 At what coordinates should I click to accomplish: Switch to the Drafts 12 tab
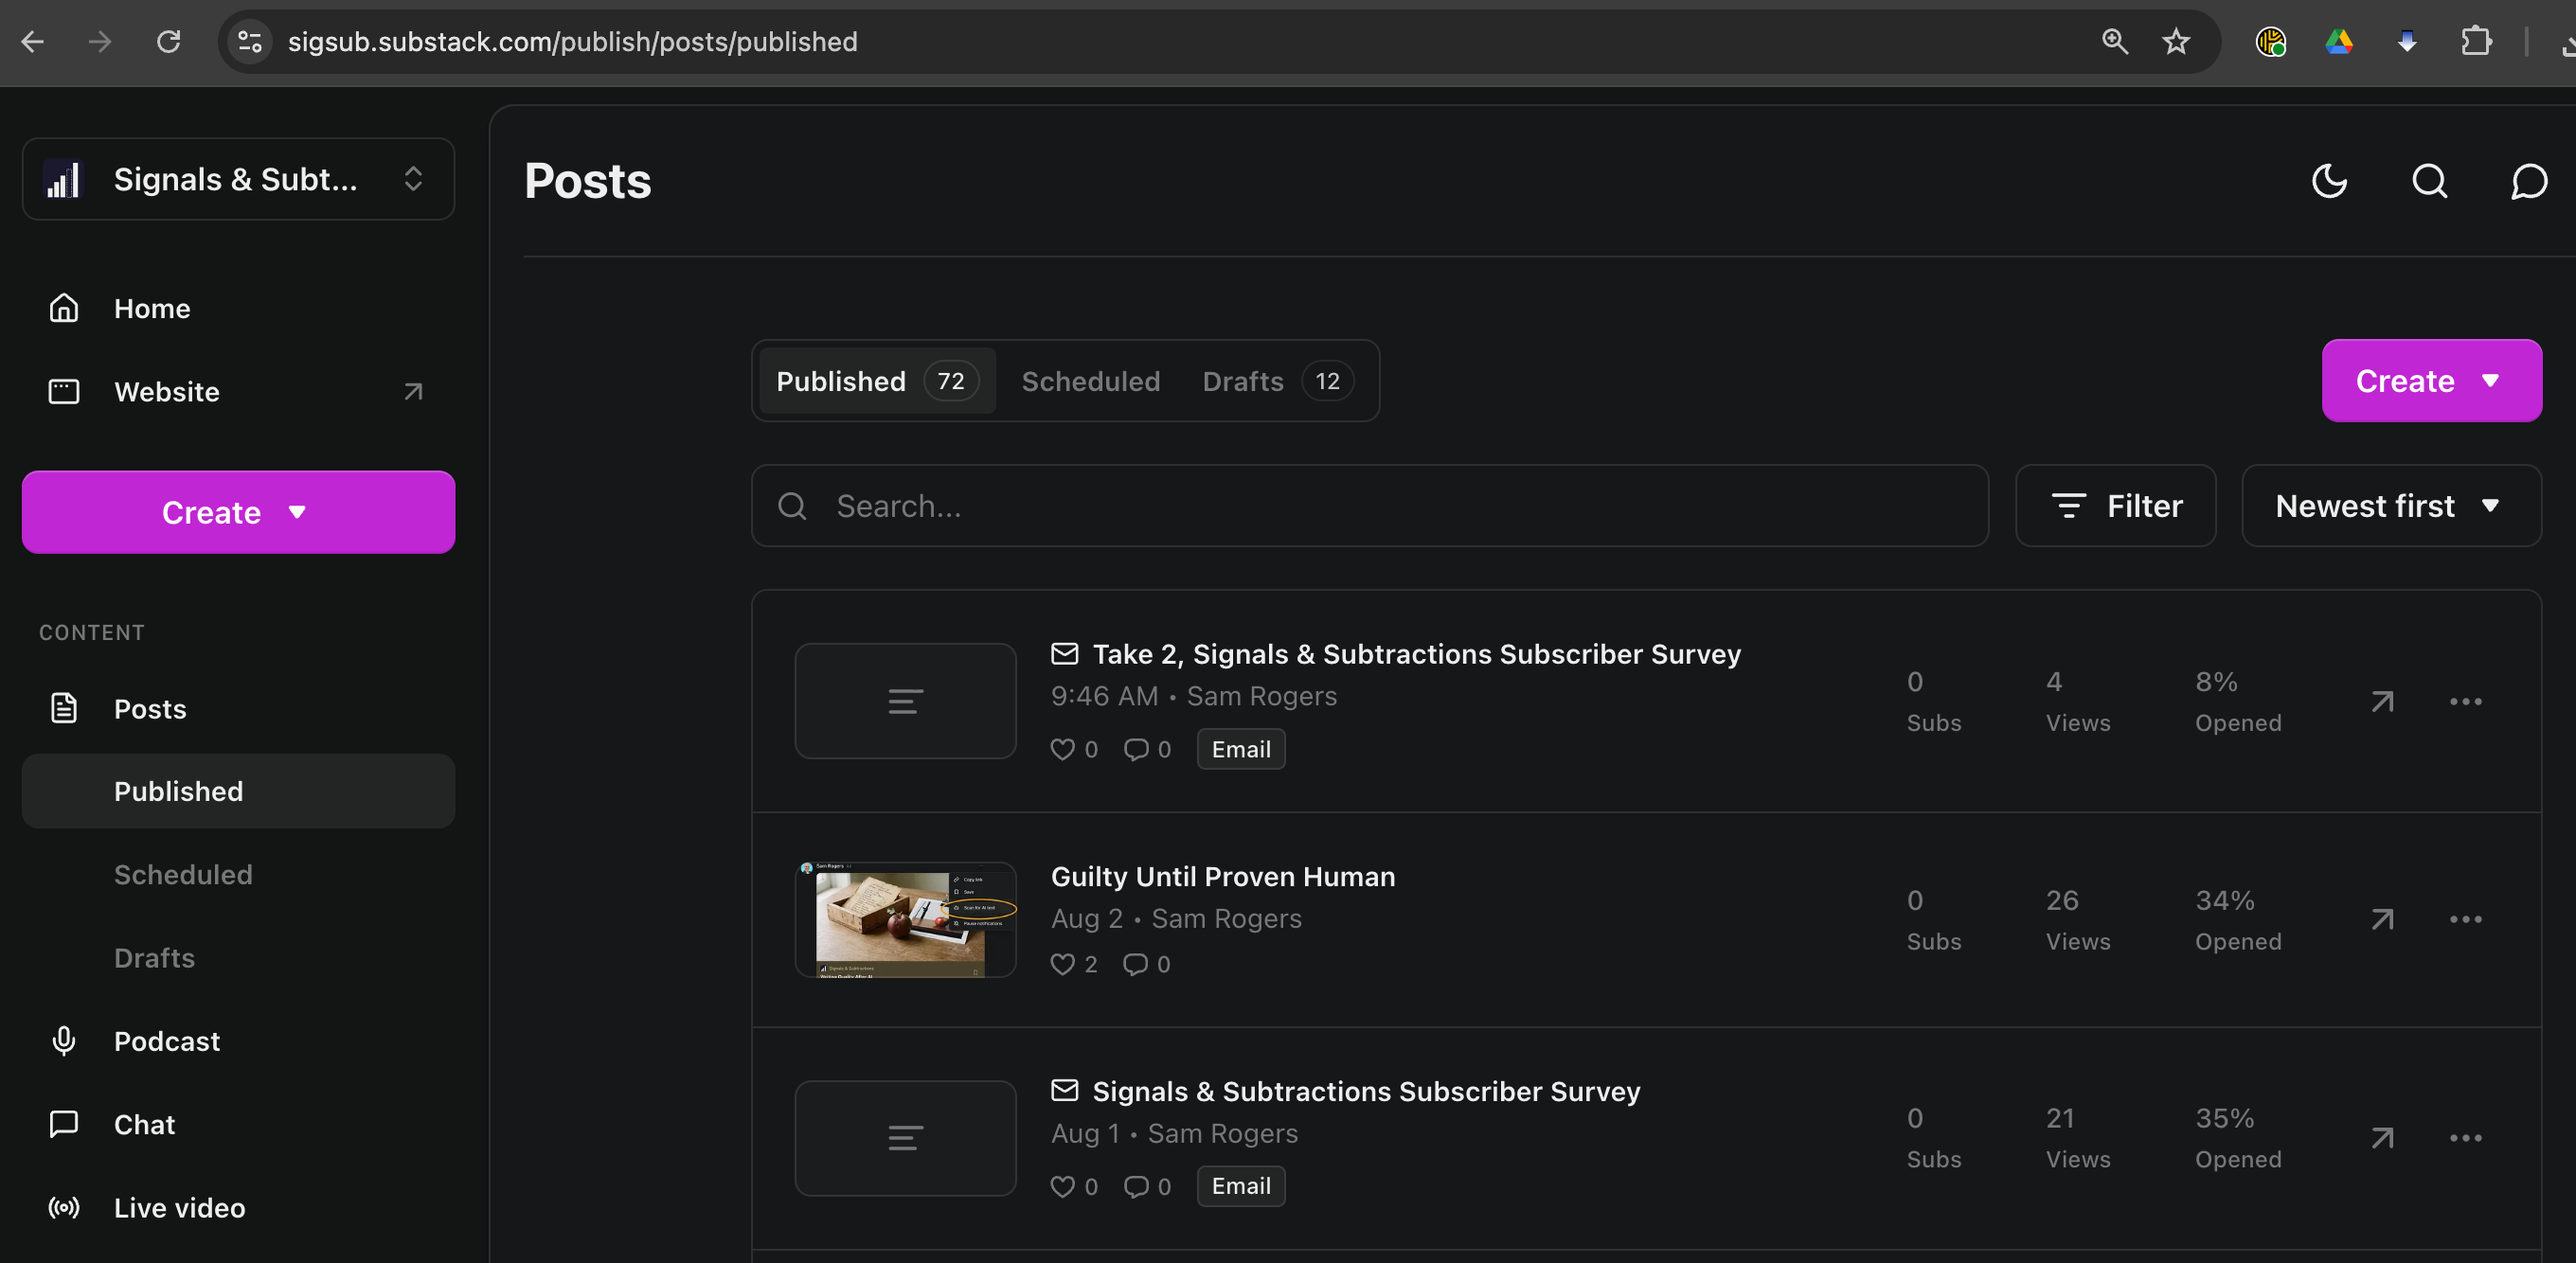pyautogui.click(x=1278, y=381)
